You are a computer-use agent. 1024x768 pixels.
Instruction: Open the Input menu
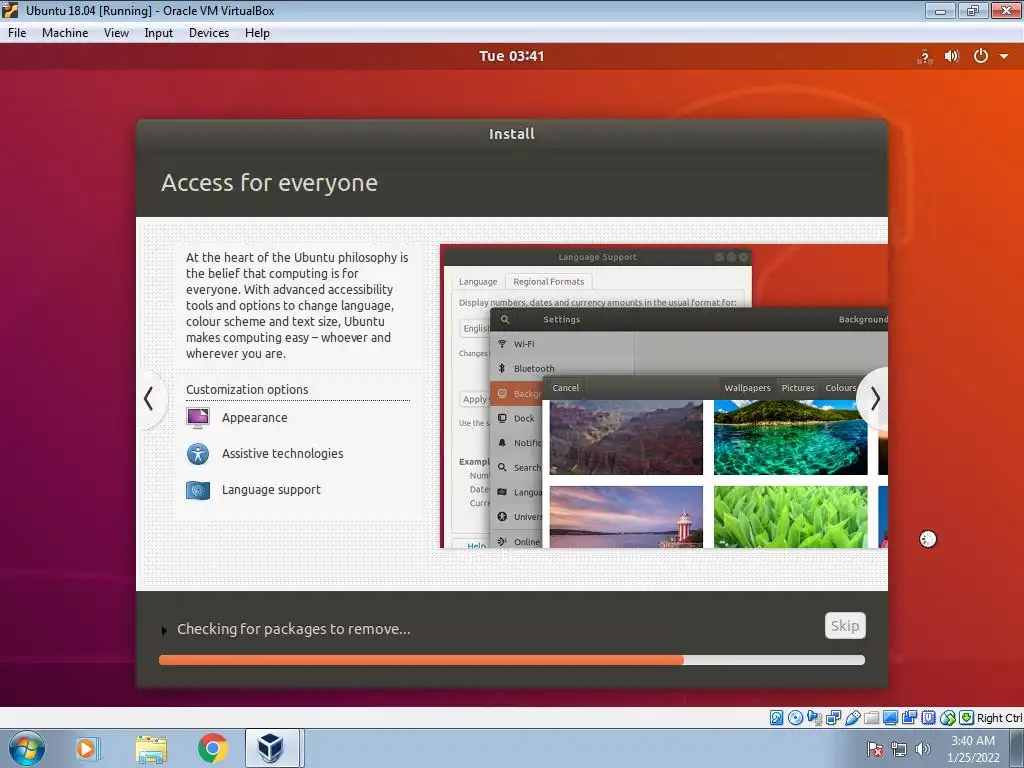(x=159, y=33)
